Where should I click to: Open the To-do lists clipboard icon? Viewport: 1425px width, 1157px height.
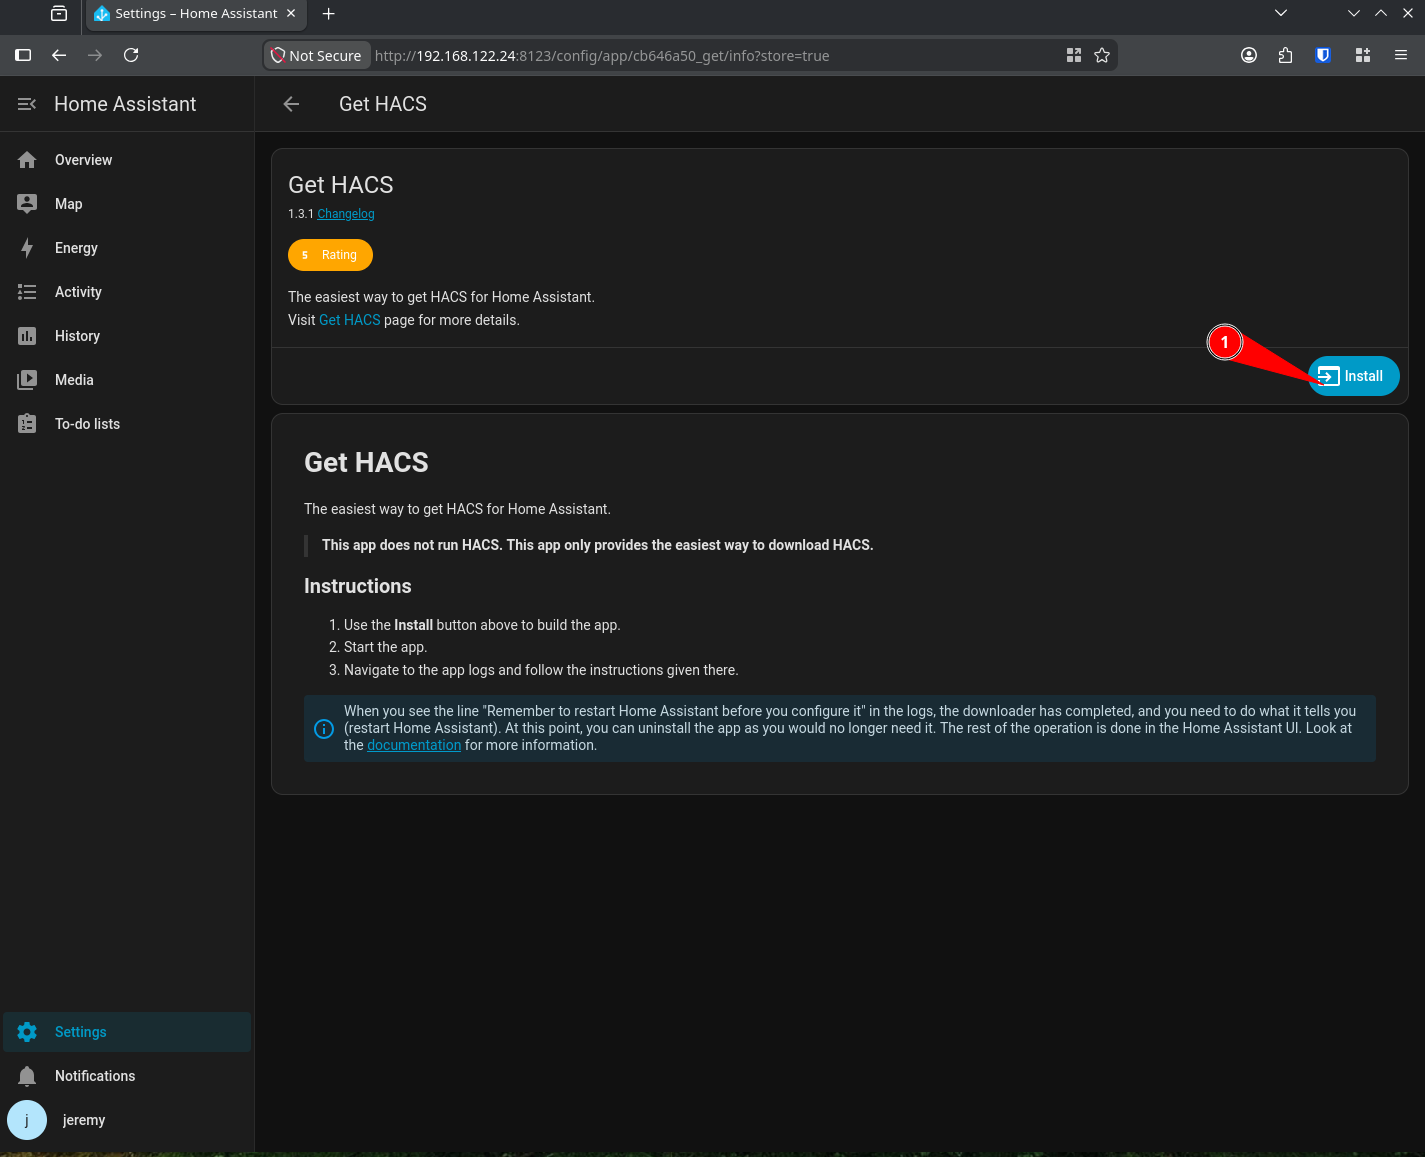[27, 424]
